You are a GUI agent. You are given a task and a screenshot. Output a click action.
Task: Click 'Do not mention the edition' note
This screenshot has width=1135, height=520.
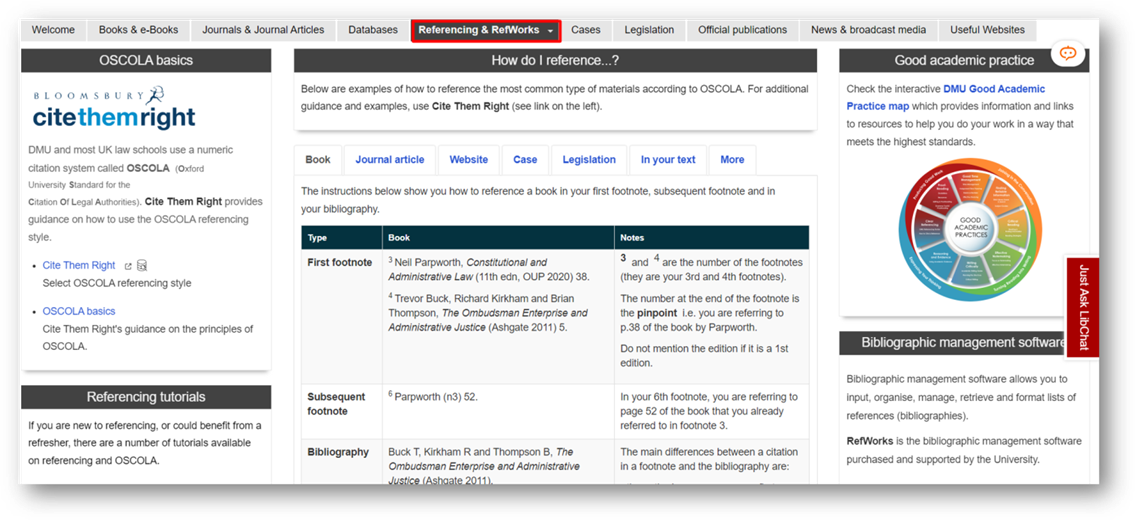(704, 356)
